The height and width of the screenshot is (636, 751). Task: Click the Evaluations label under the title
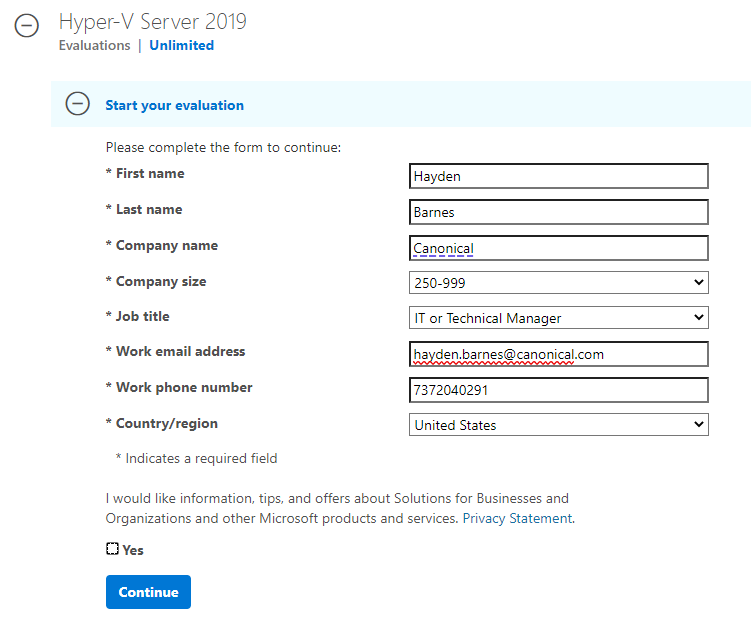pos(94,45)
